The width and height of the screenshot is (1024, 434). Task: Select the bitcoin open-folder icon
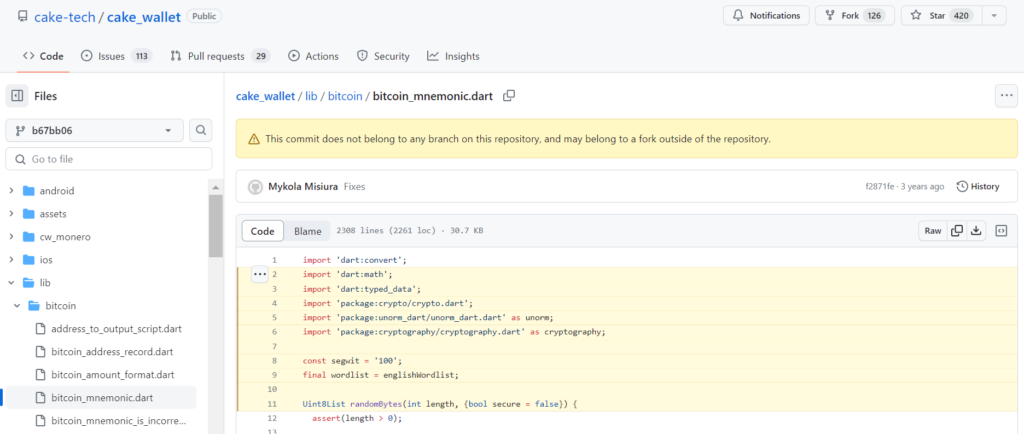click(x=34, y=305)
